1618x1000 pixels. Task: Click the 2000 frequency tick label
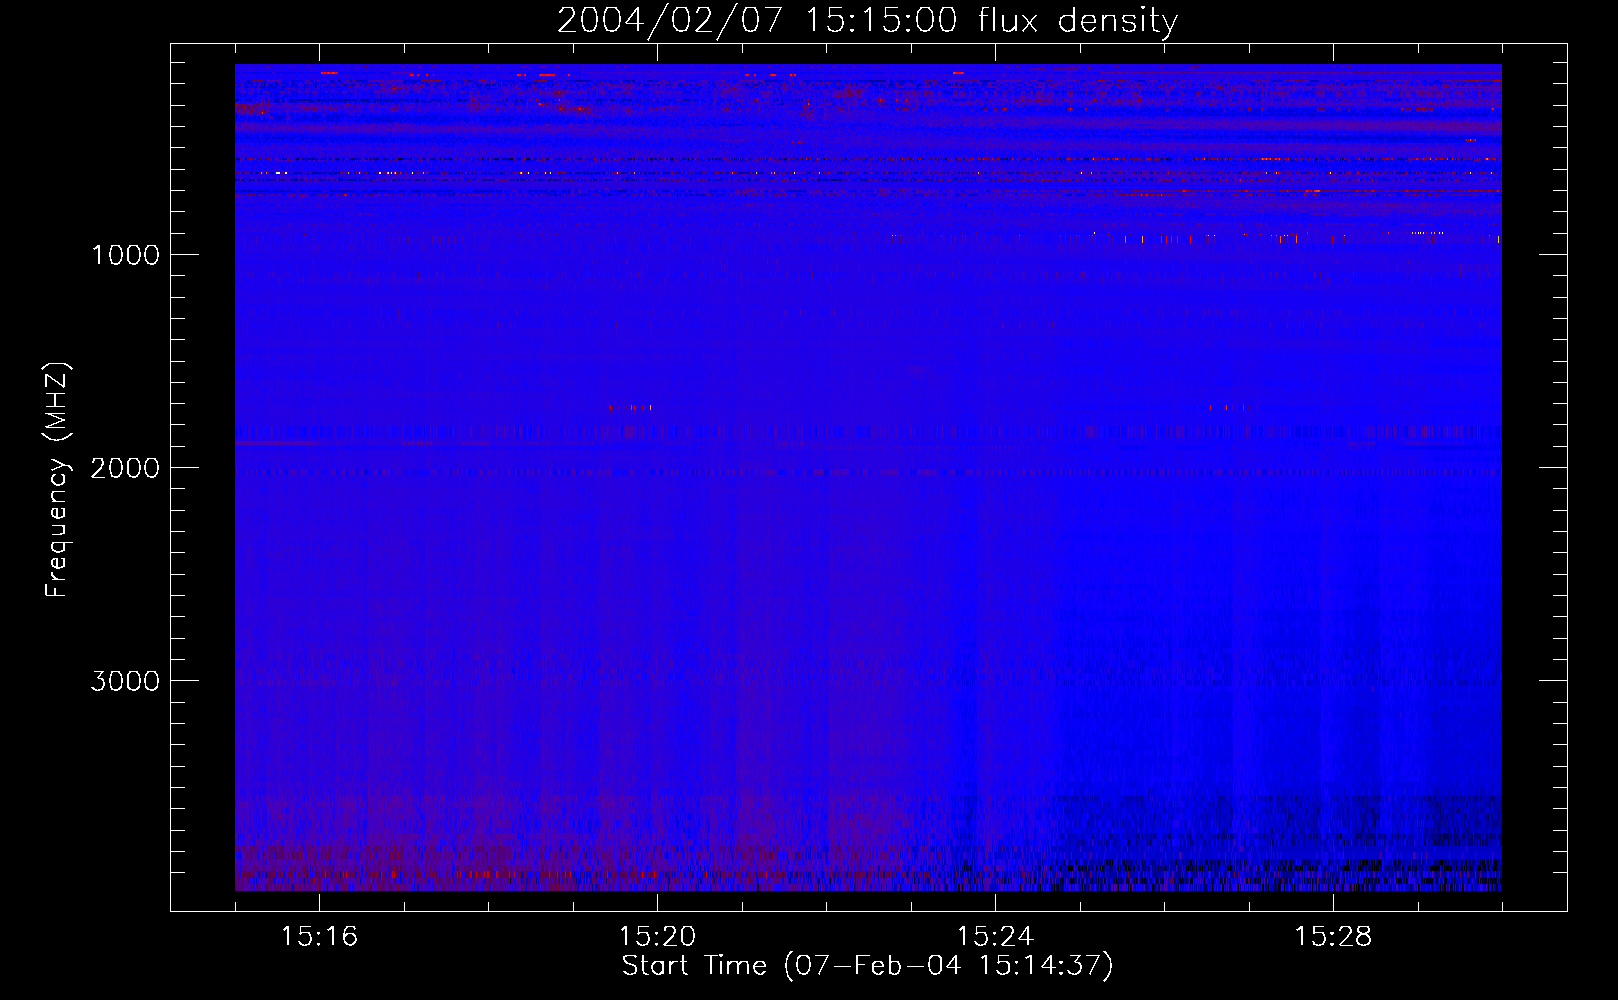click(125, 468)
